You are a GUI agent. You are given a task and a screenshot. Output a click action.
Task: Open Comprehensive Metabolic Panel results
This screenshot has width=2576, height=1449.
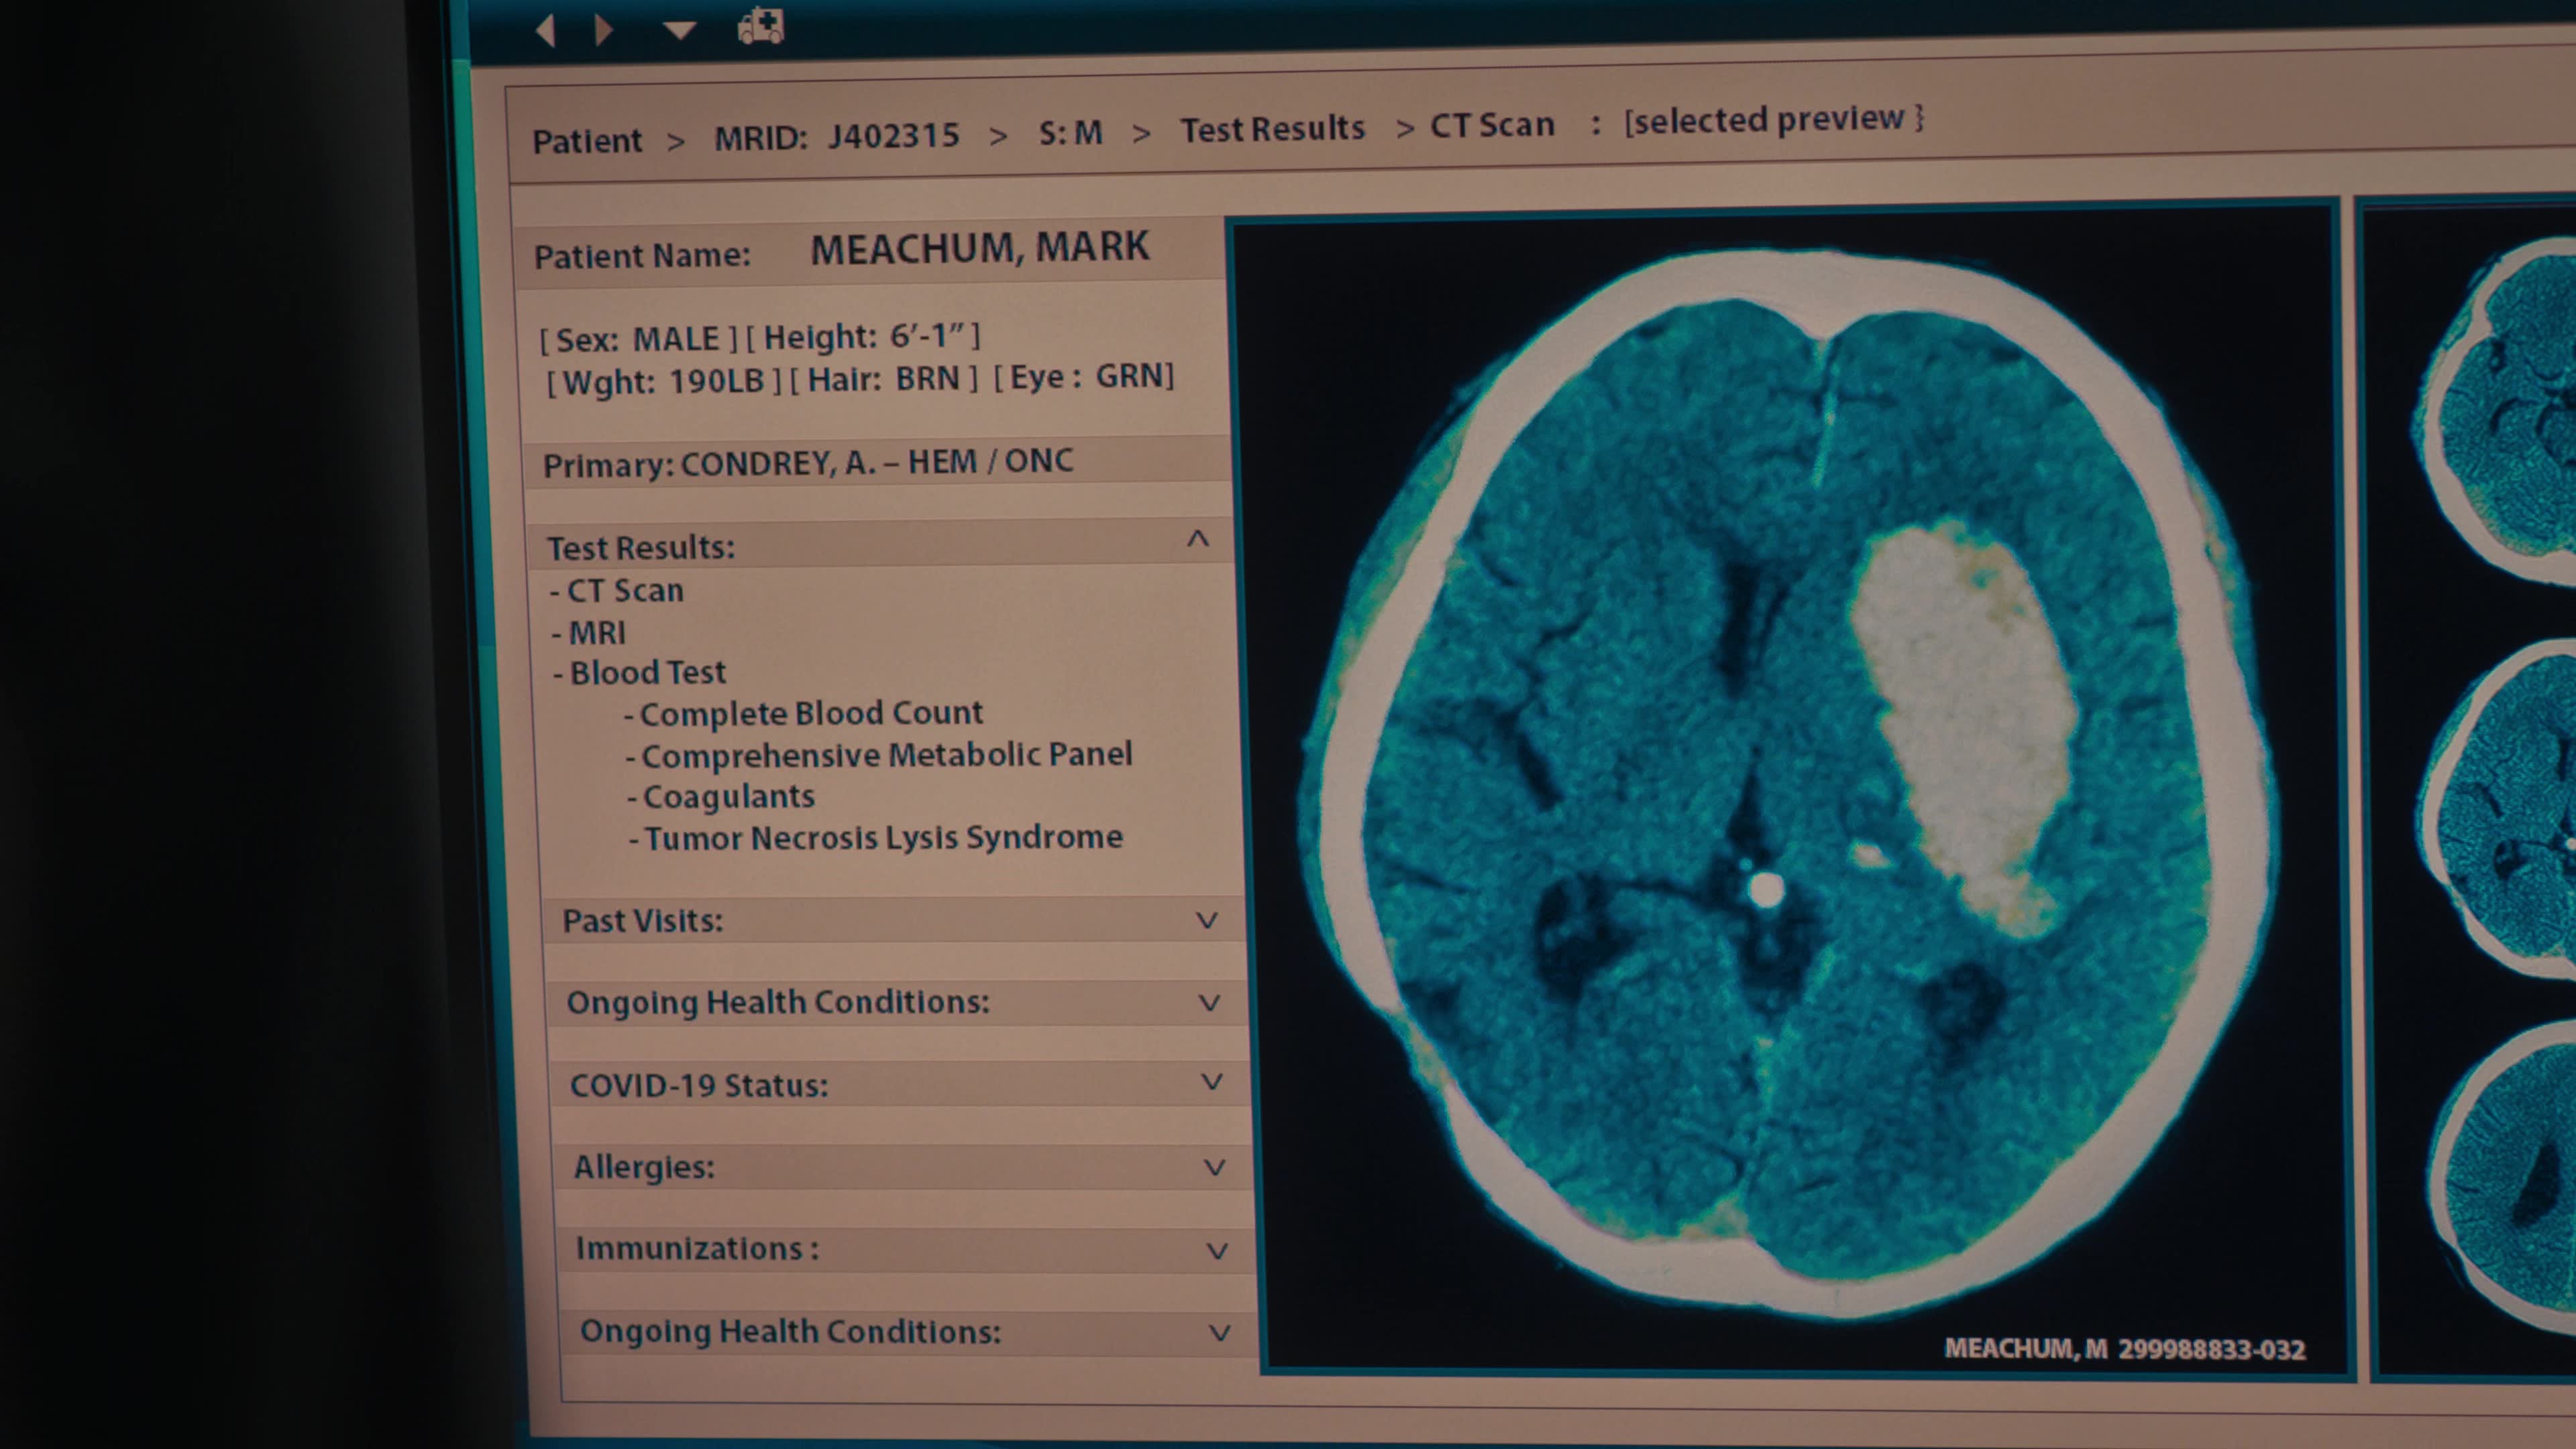(886, 755)
